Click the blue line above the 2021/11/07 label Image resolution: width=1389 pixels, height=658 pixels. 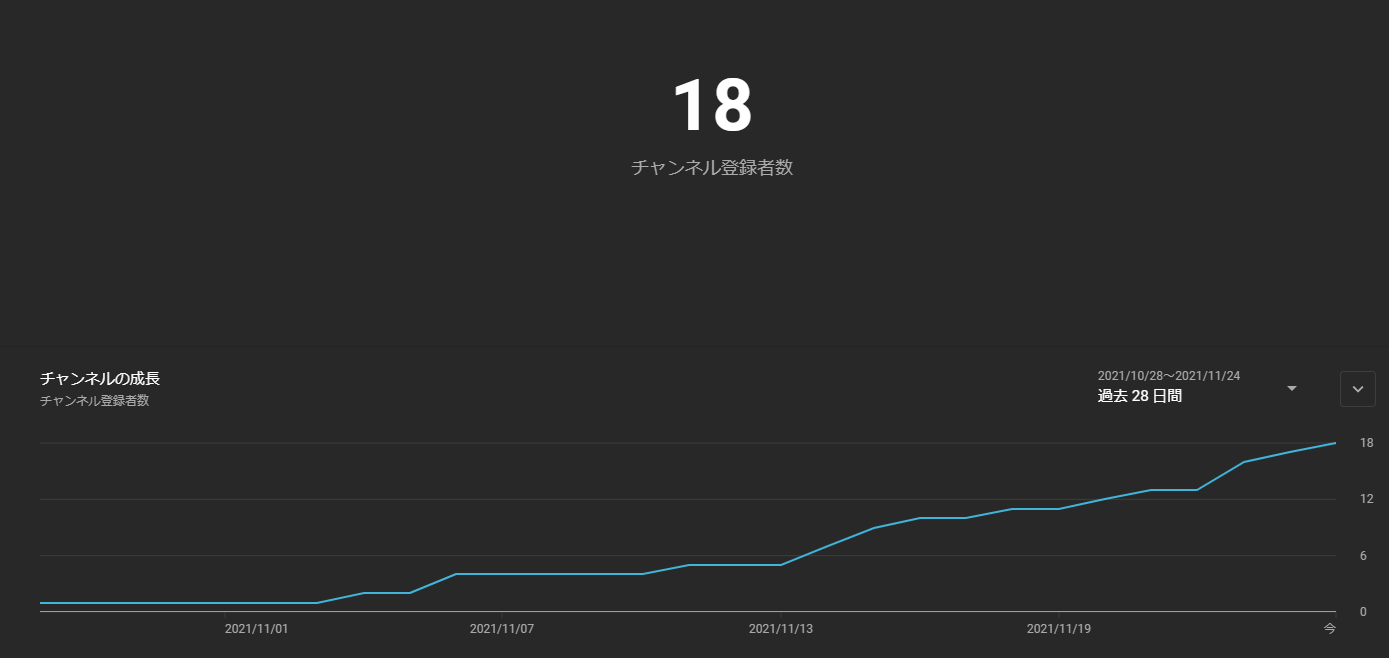(x=502, y=574)
